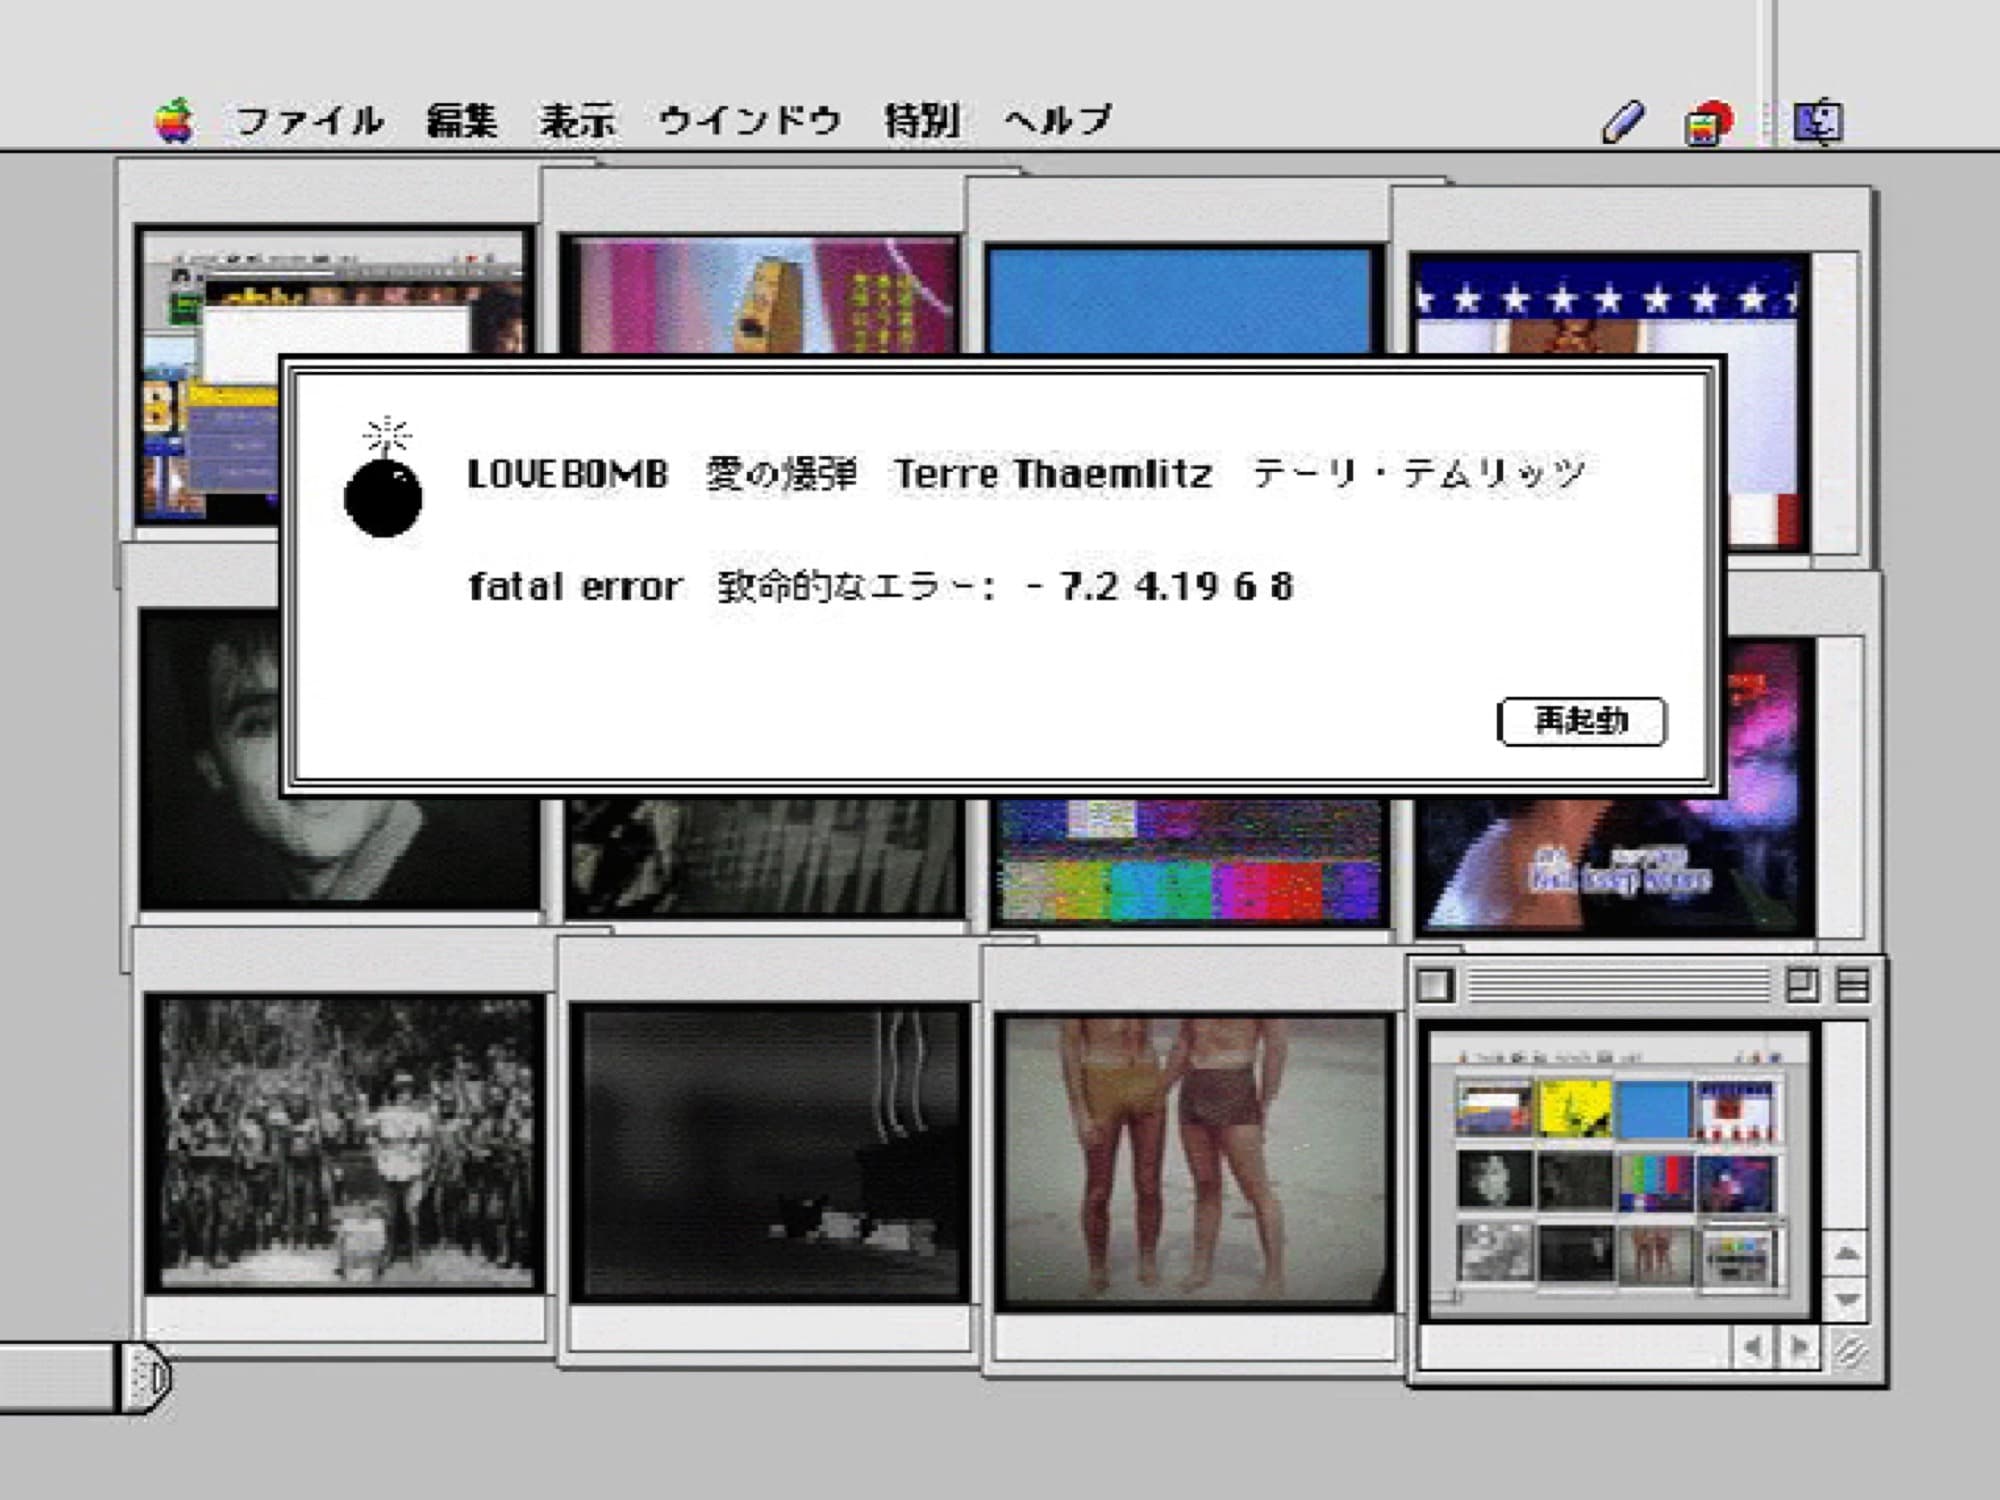Open the 編集 (Edit) menu
The height and width of the screenshot is (1500, 2000).
click(x=461, y=122)
